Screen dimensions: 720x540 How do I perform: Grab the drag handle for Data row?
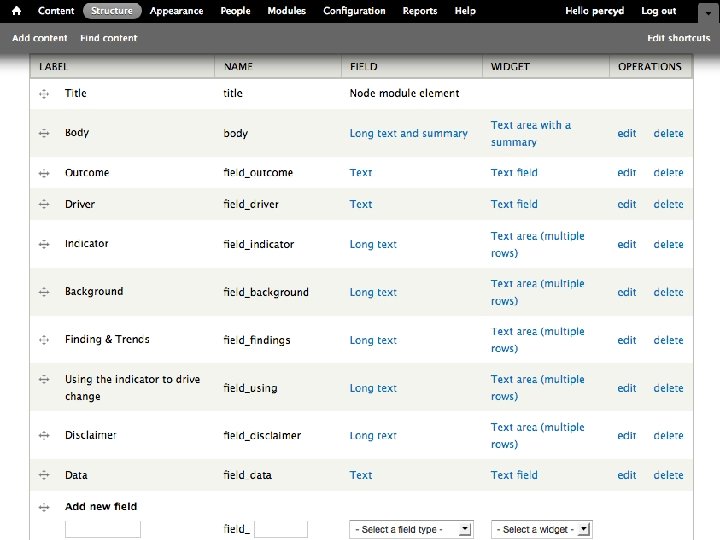44,475
